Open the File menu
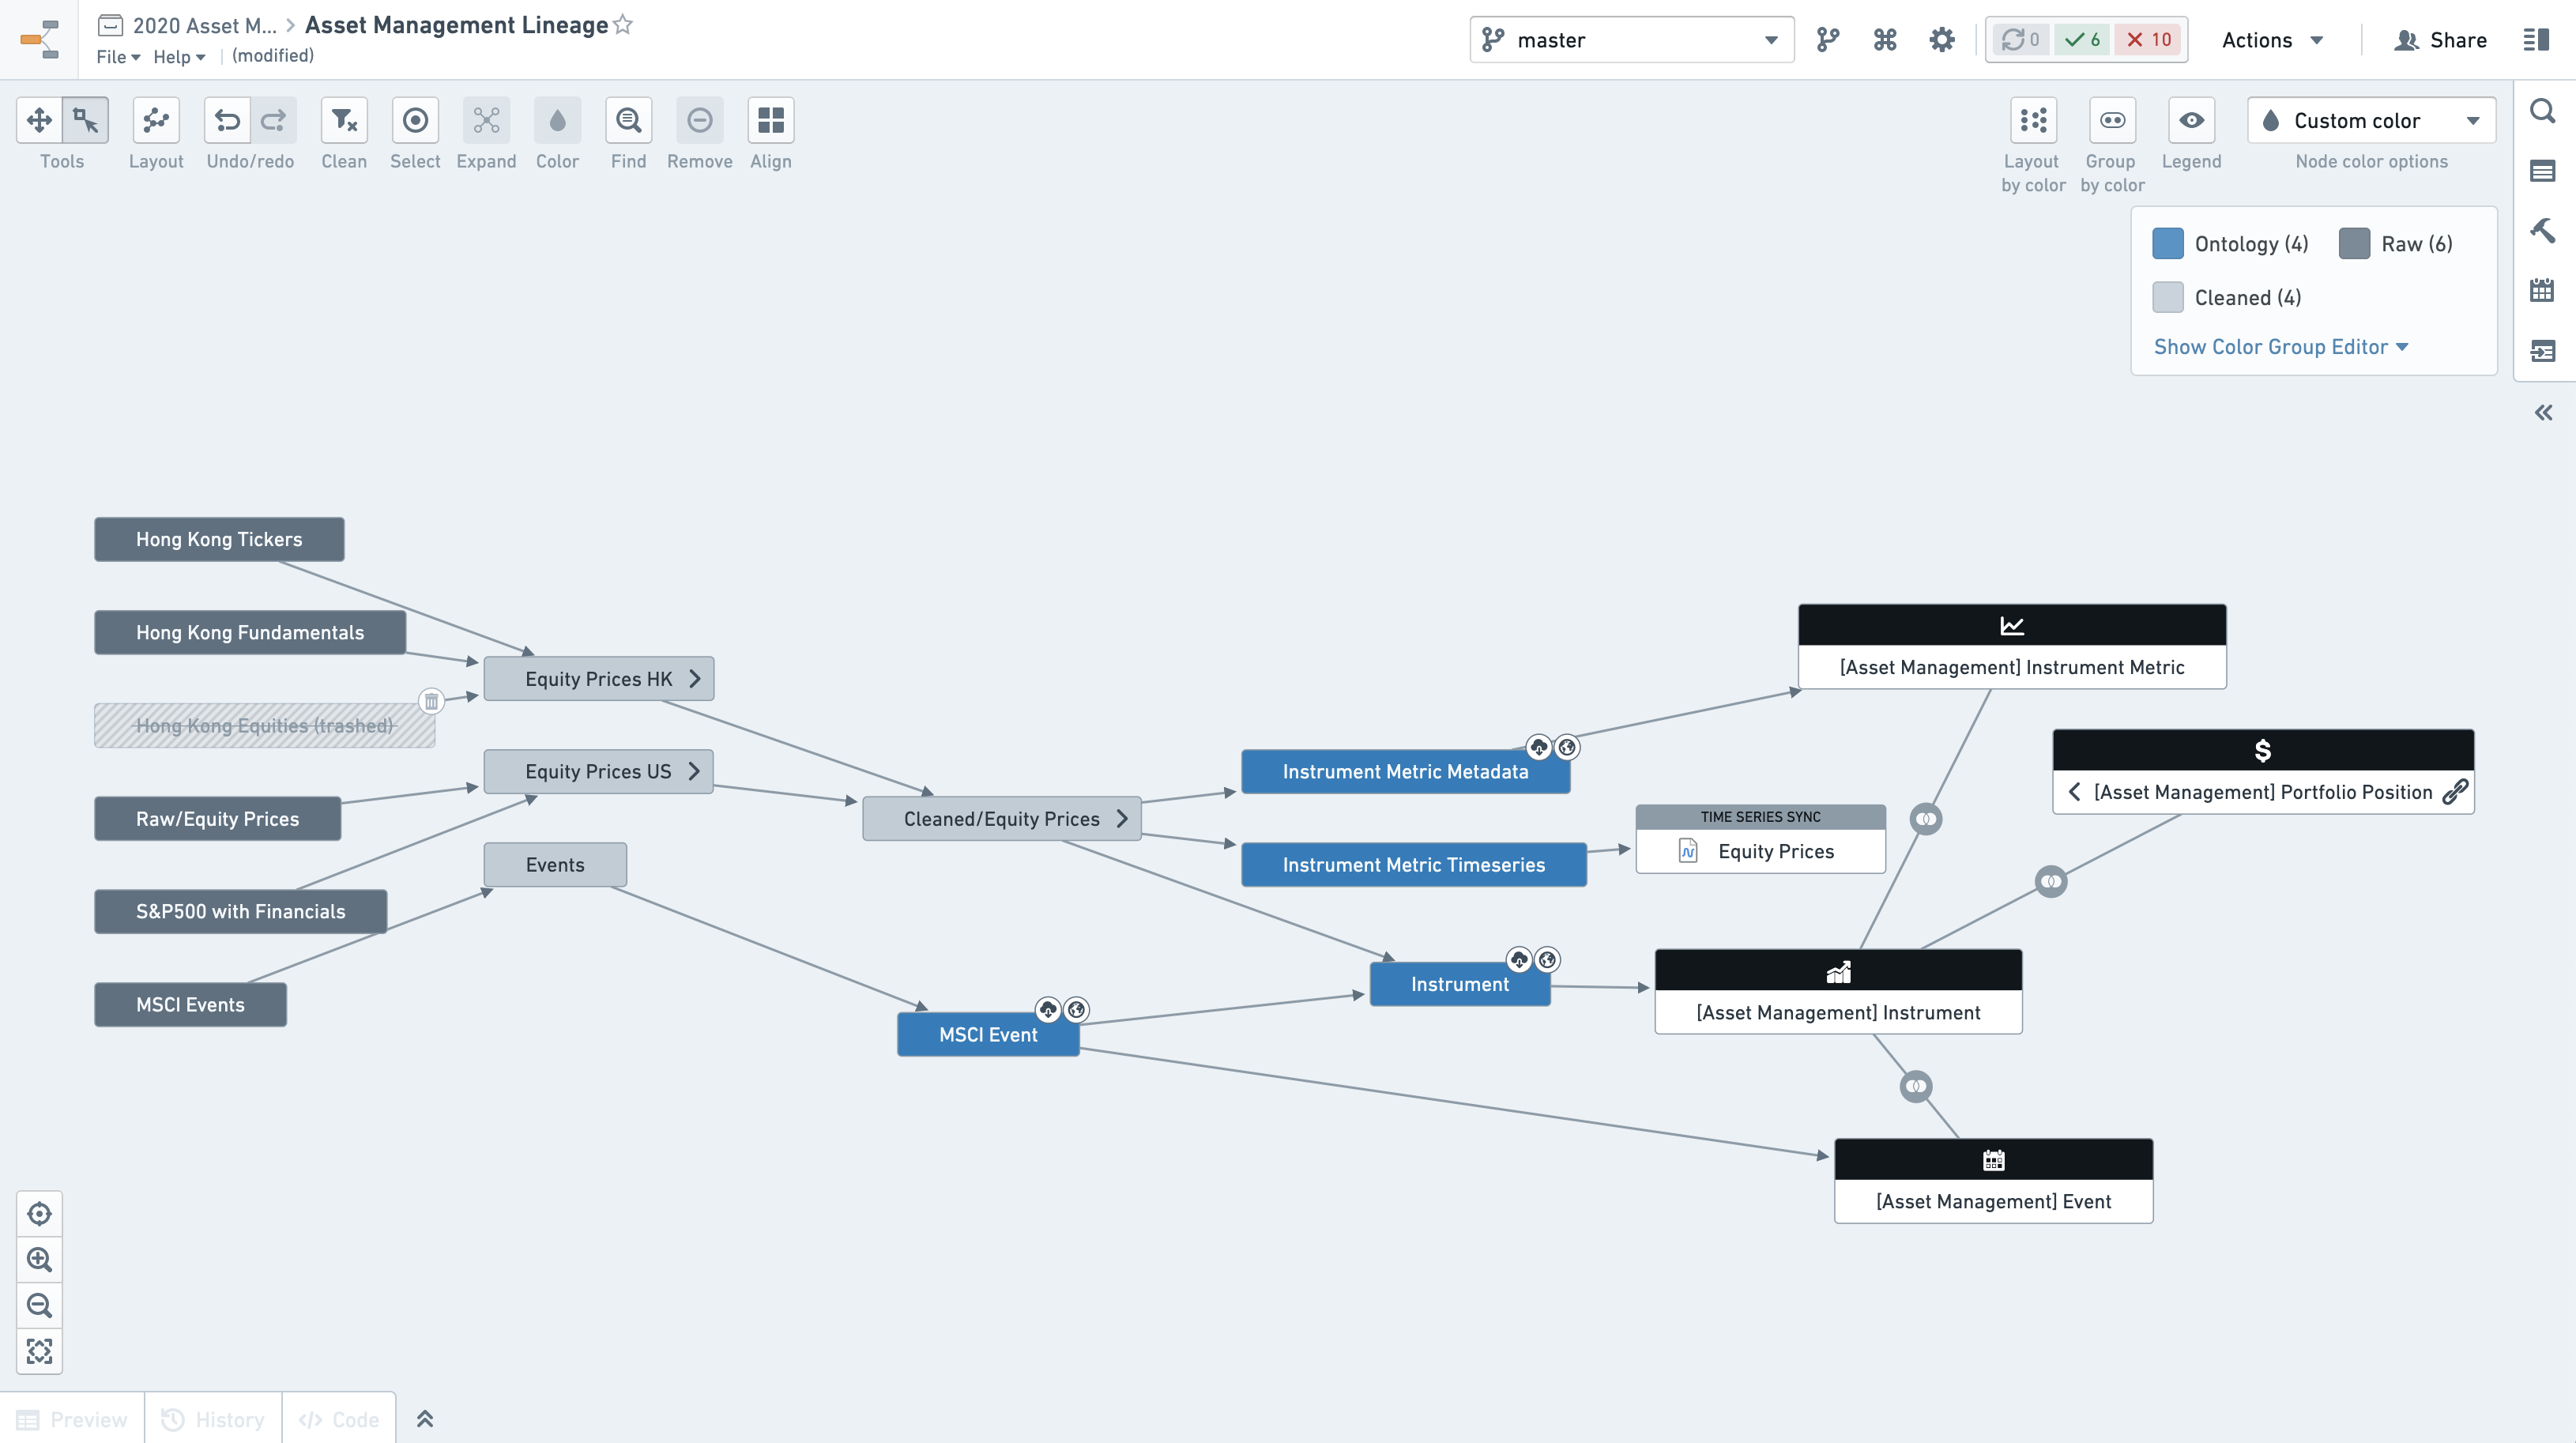Screen dimensions: 2576x1443 (117, 57)
